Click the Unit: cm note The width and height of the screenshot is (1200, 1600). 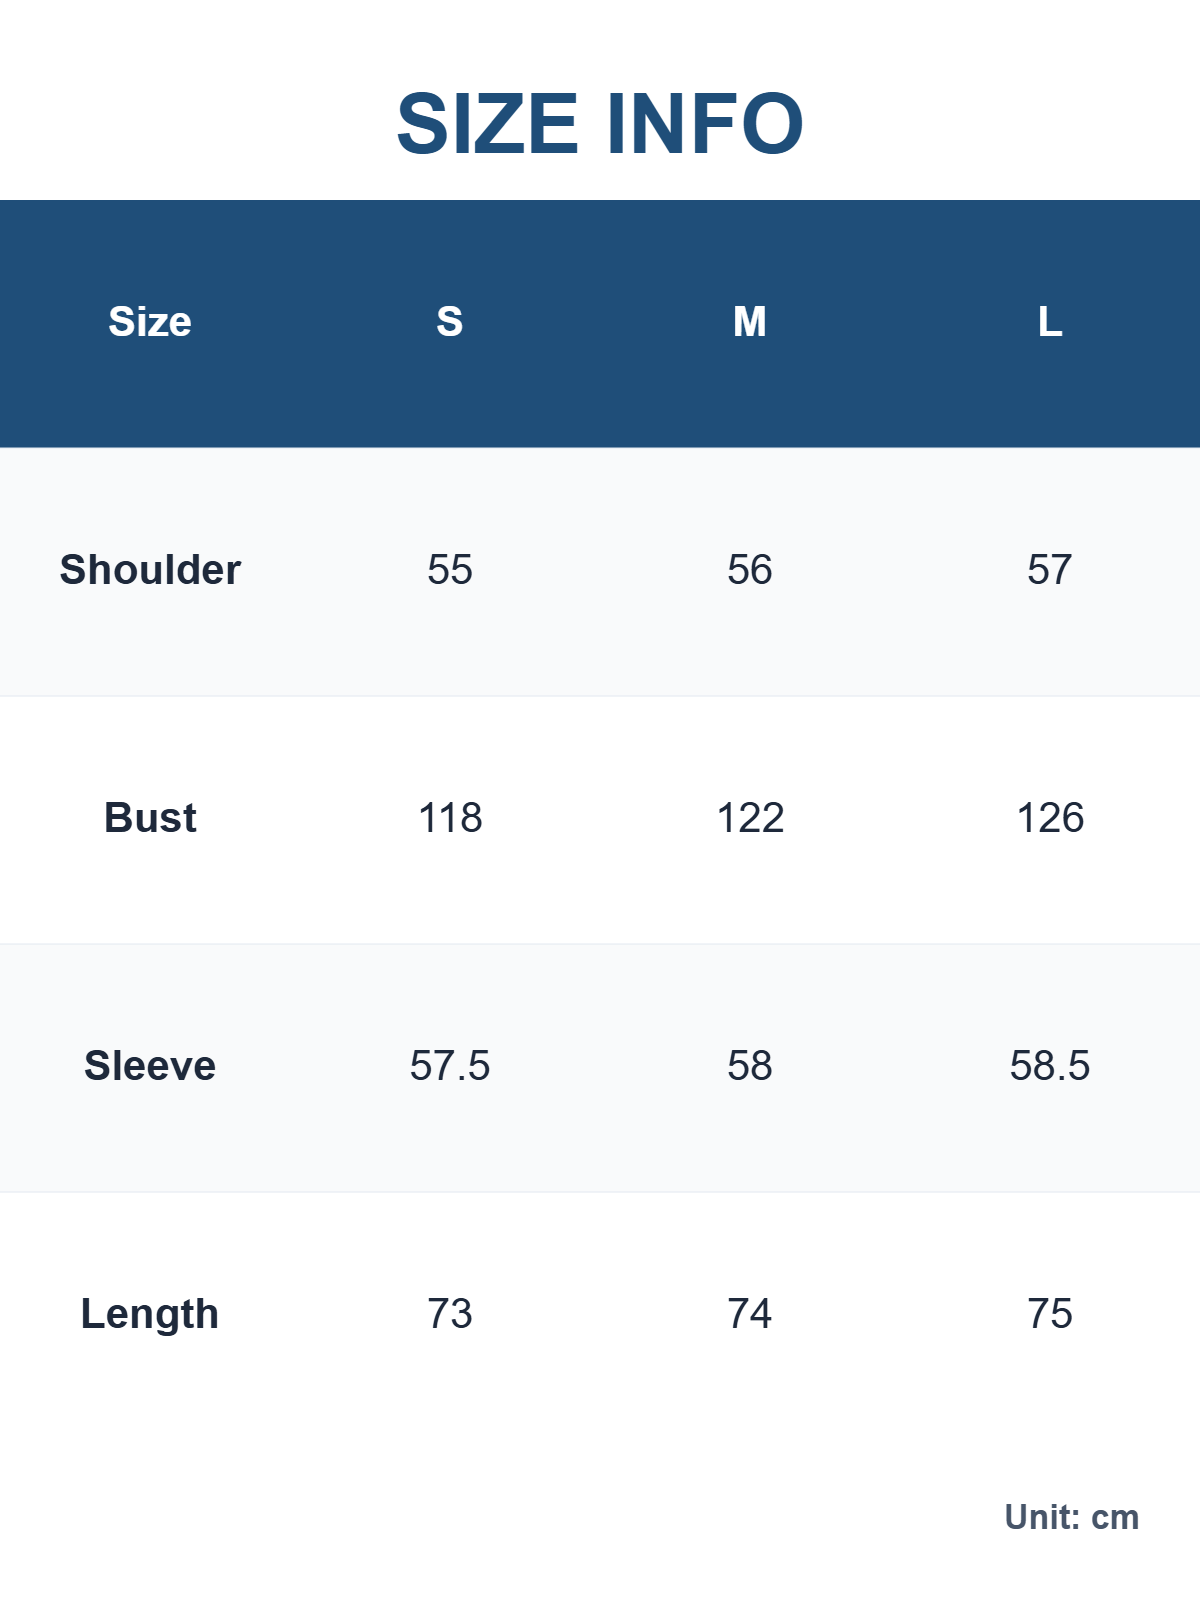click(1072, 1517)
